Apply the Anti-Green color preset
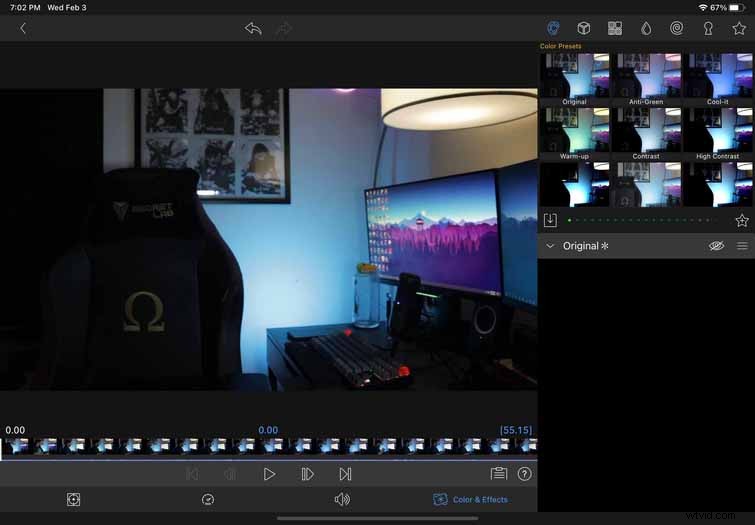This screenshot has width=755, height=525. [x=646, y=79]
